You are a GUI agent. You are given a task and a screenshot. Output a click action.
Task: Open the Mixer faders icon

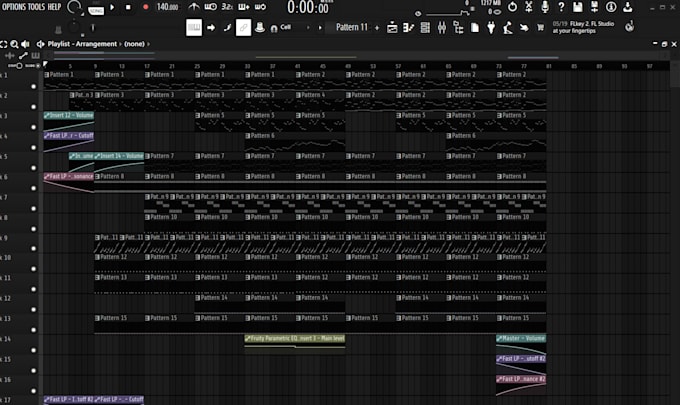pos(441,28)
